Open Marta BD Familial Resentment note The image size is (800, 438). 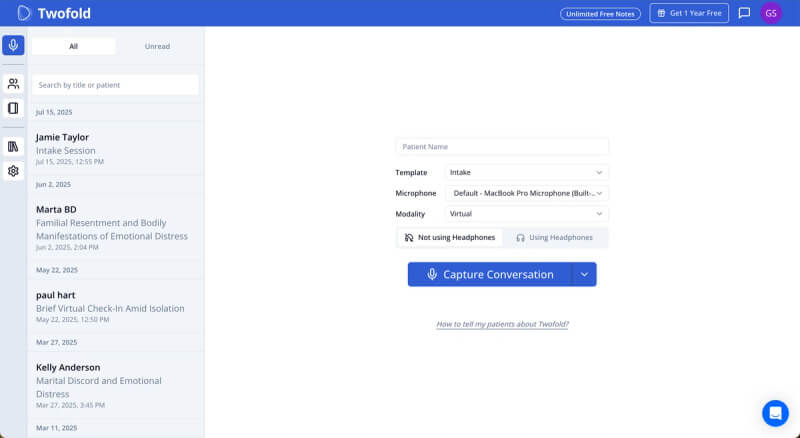pos(116,228)
